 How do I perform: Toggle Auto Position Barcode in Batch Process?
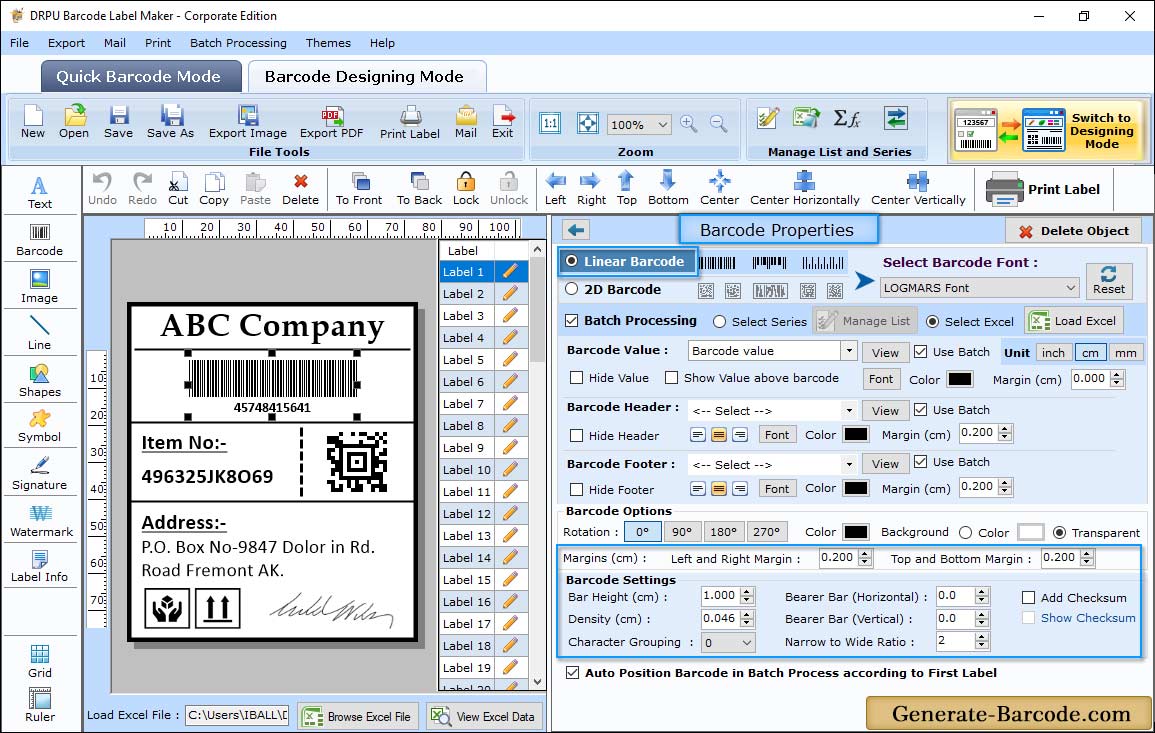pyautogui.click(x=572, y=673)
